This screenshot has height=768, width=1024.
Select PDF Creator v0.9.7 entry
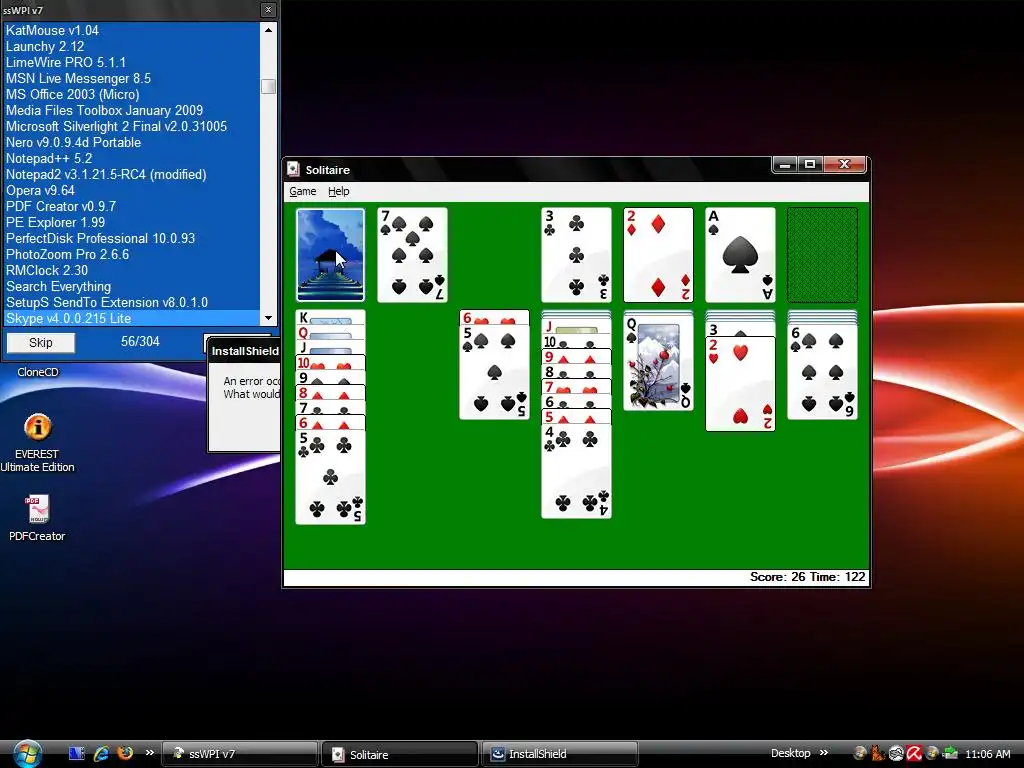coord(132,206)
